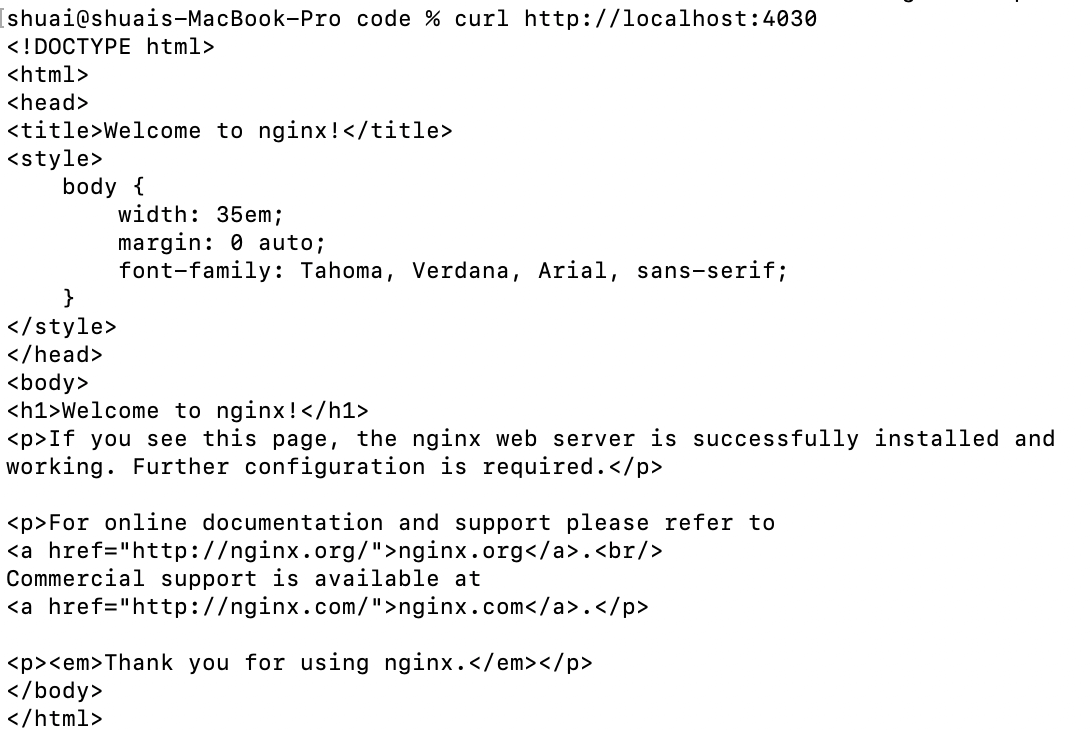Click the online documentation and support line
The height and width of the screenshot is (730, 1092).
pyautogui.click(x=391, y=522)
